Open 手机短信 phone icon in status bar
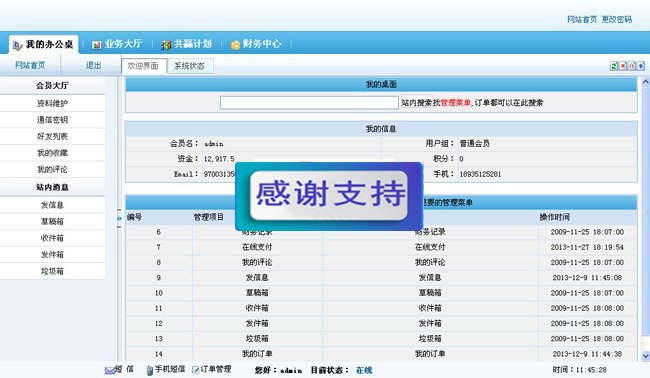 pyautogui.click(x=150, y=370)
